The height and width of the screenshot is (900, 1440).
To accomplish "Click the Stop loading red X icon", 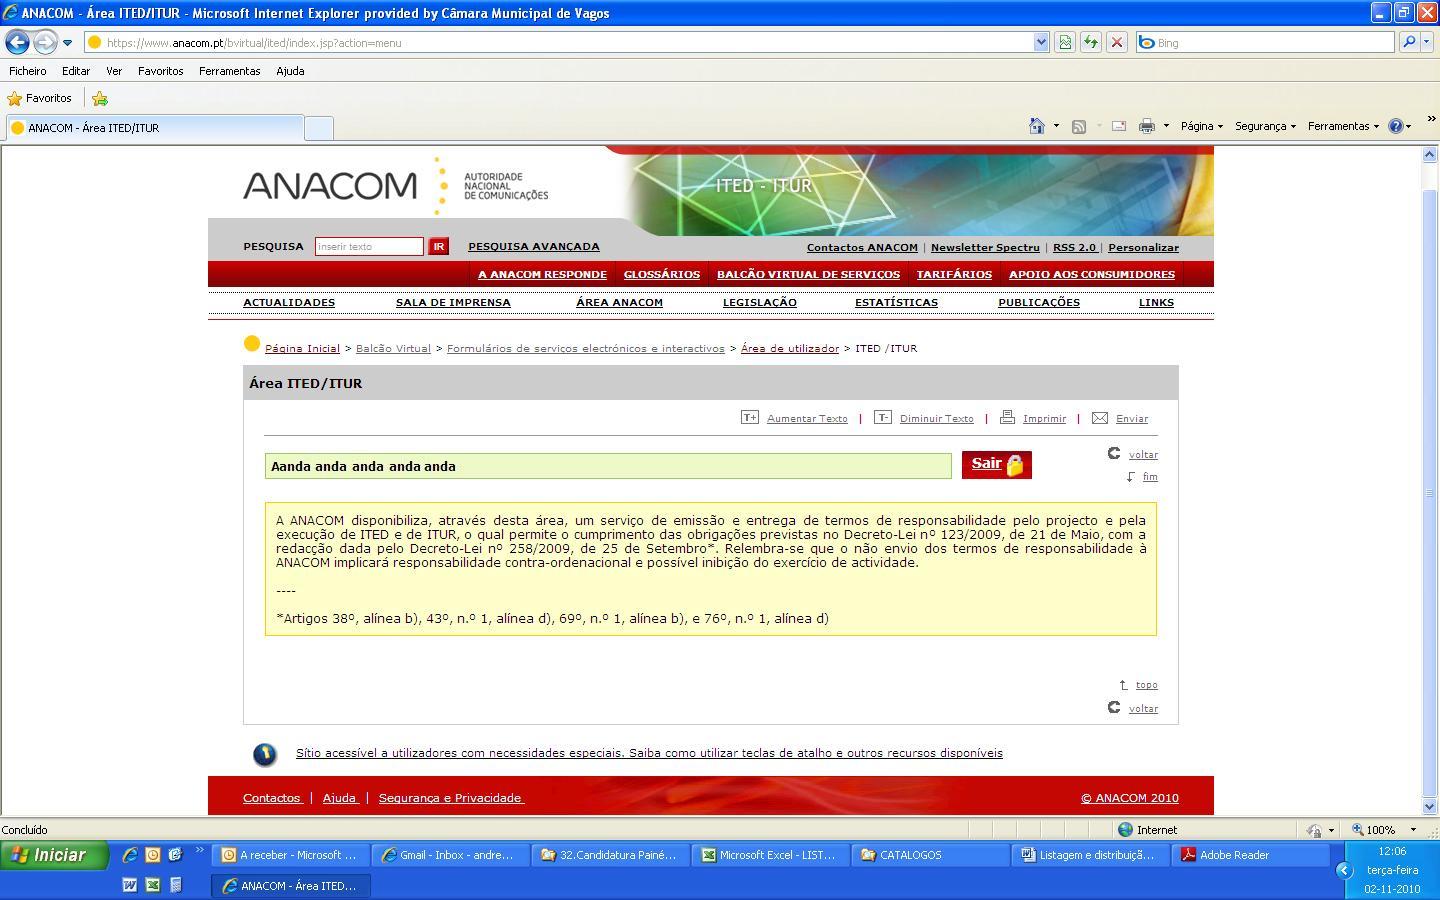I will 1117,42.
